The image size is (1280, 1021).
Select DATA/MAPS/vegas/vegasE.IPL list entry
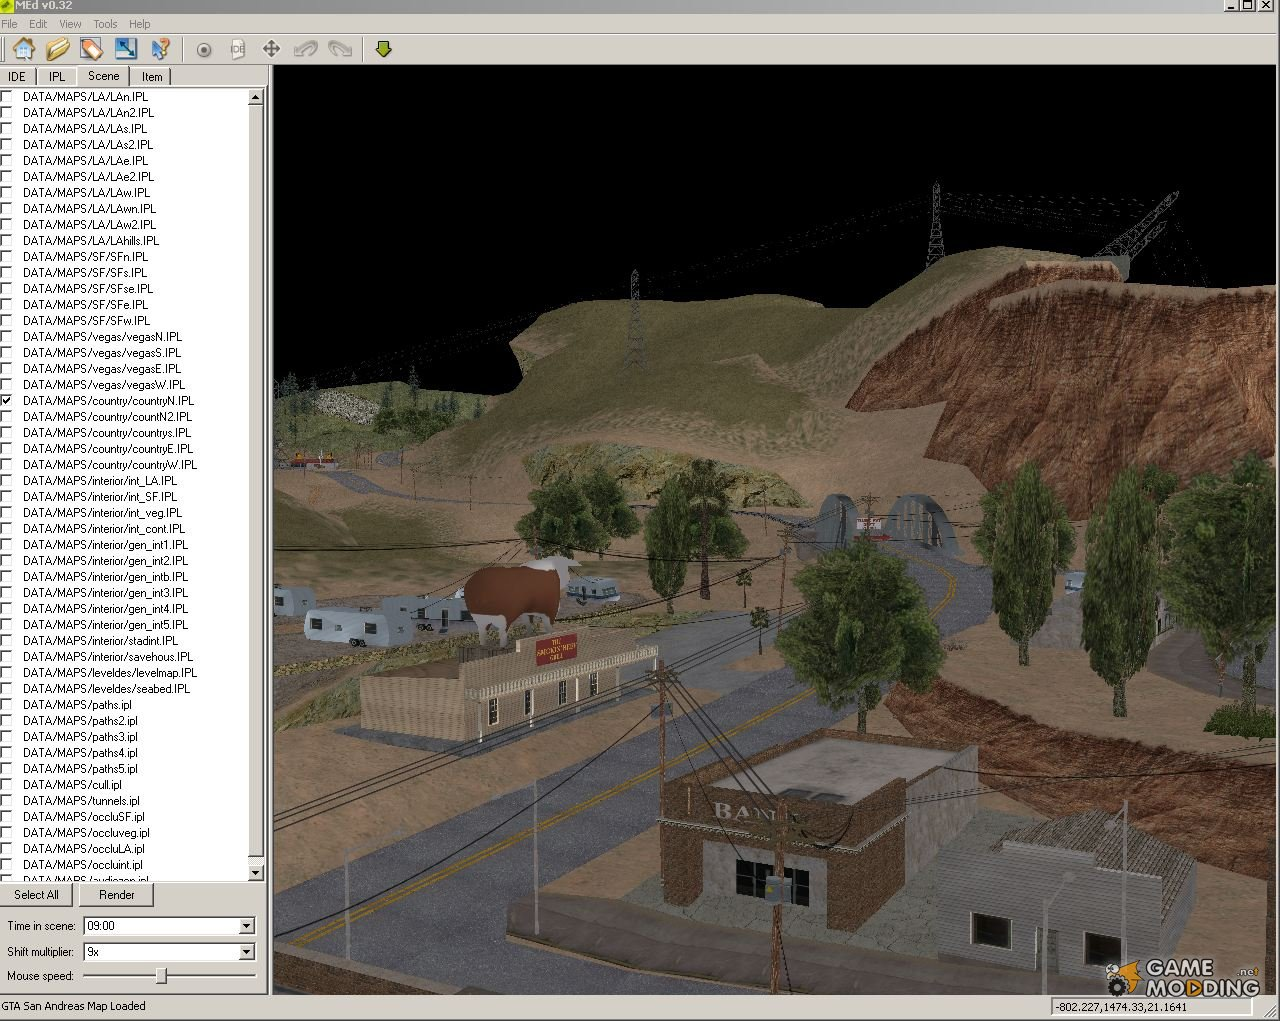[x=102, y=368]
